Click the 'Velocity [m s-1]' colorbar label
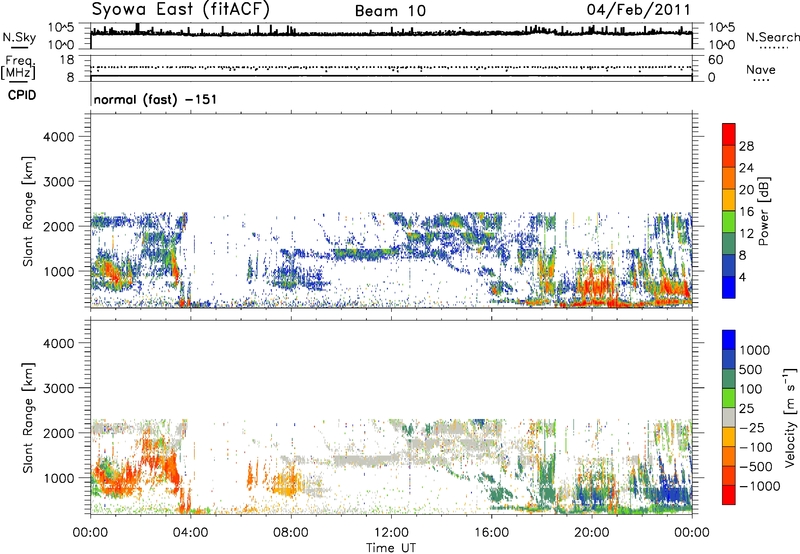This screenshot has width=800, height=554. pyautogui.click(x=790, y=417)
